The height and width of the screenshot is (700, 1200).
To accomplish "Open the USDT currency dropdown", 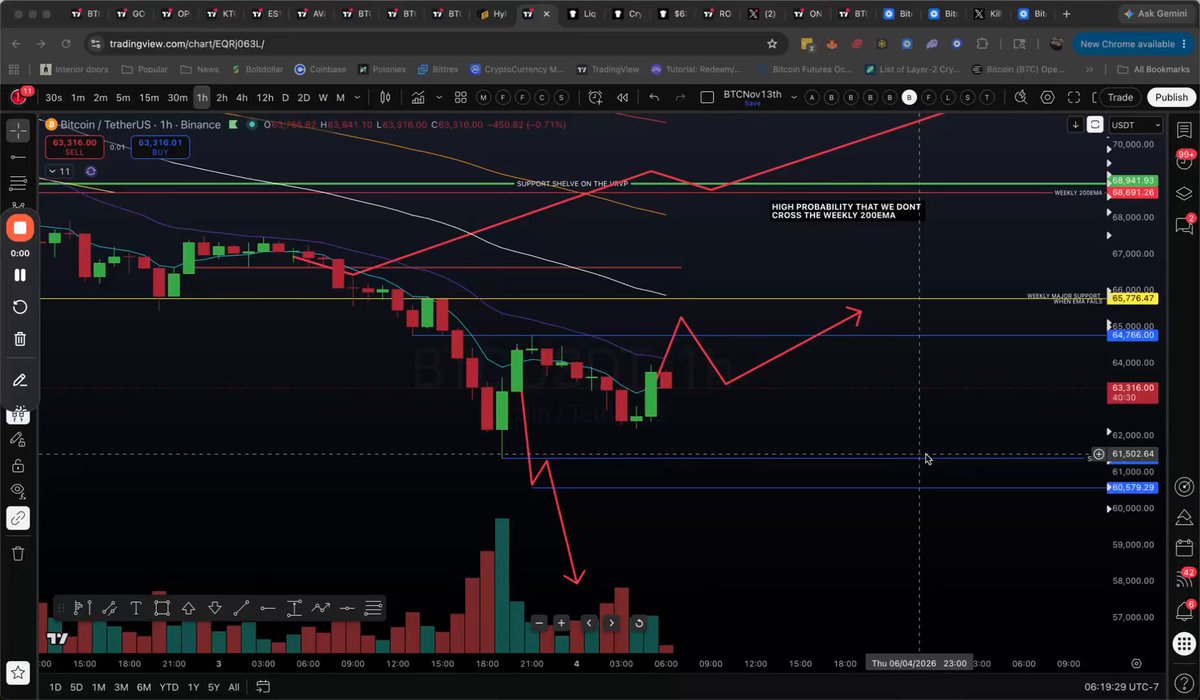I will [1136, 125].
